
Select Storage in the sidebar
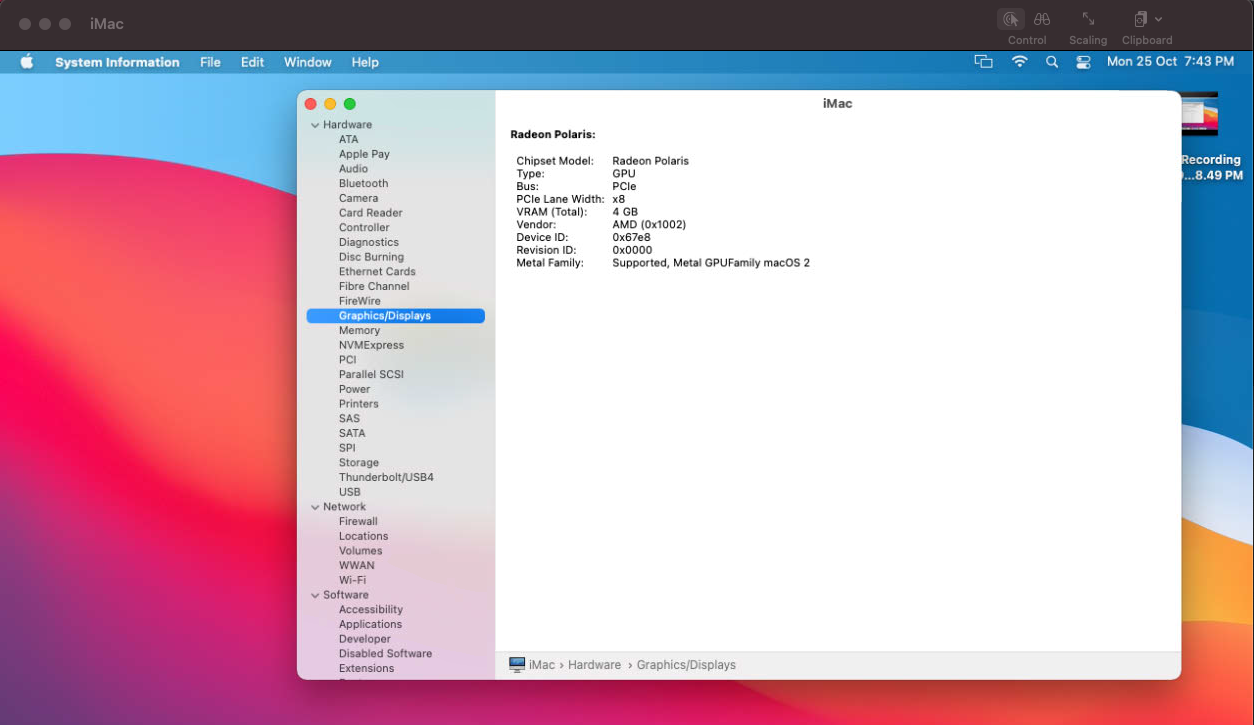tap(358, 463)
